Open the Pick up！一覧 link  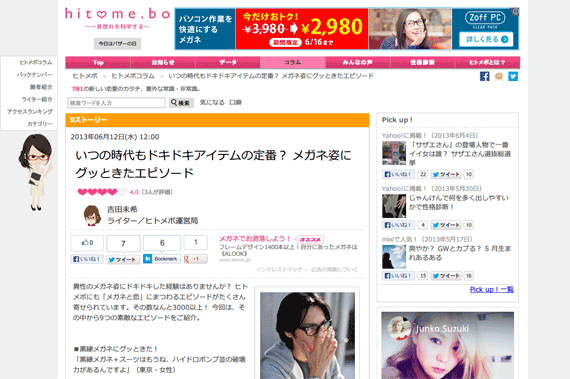(491, 290)
